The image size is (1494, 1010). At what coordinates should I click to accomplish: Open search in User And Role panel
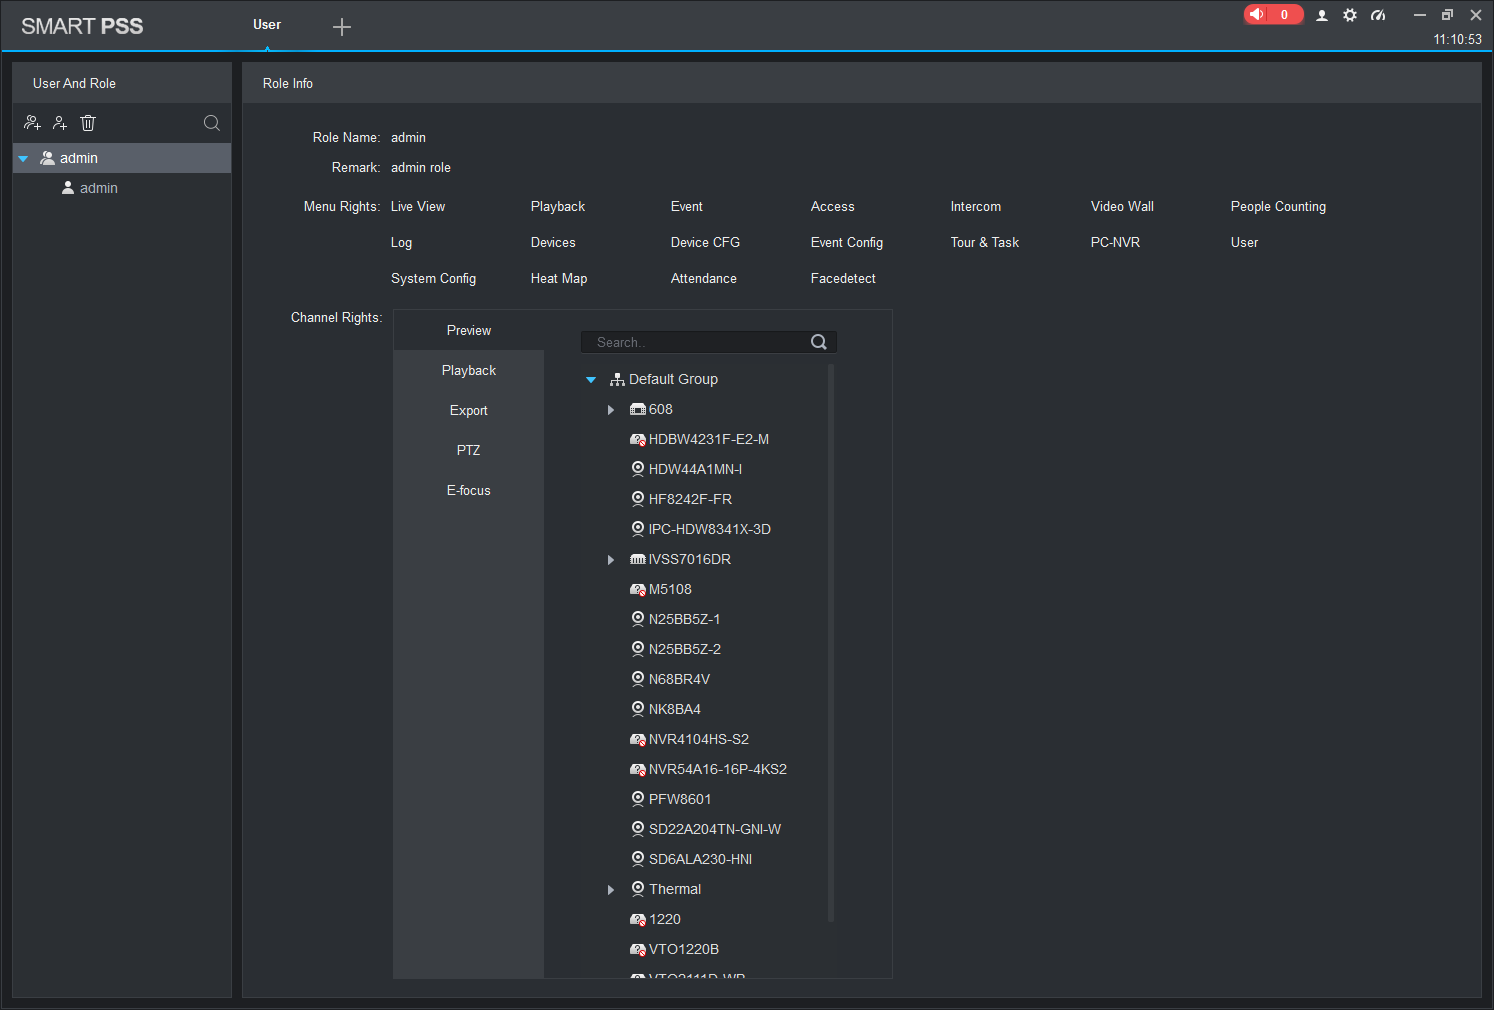click(x=212, y=123)
